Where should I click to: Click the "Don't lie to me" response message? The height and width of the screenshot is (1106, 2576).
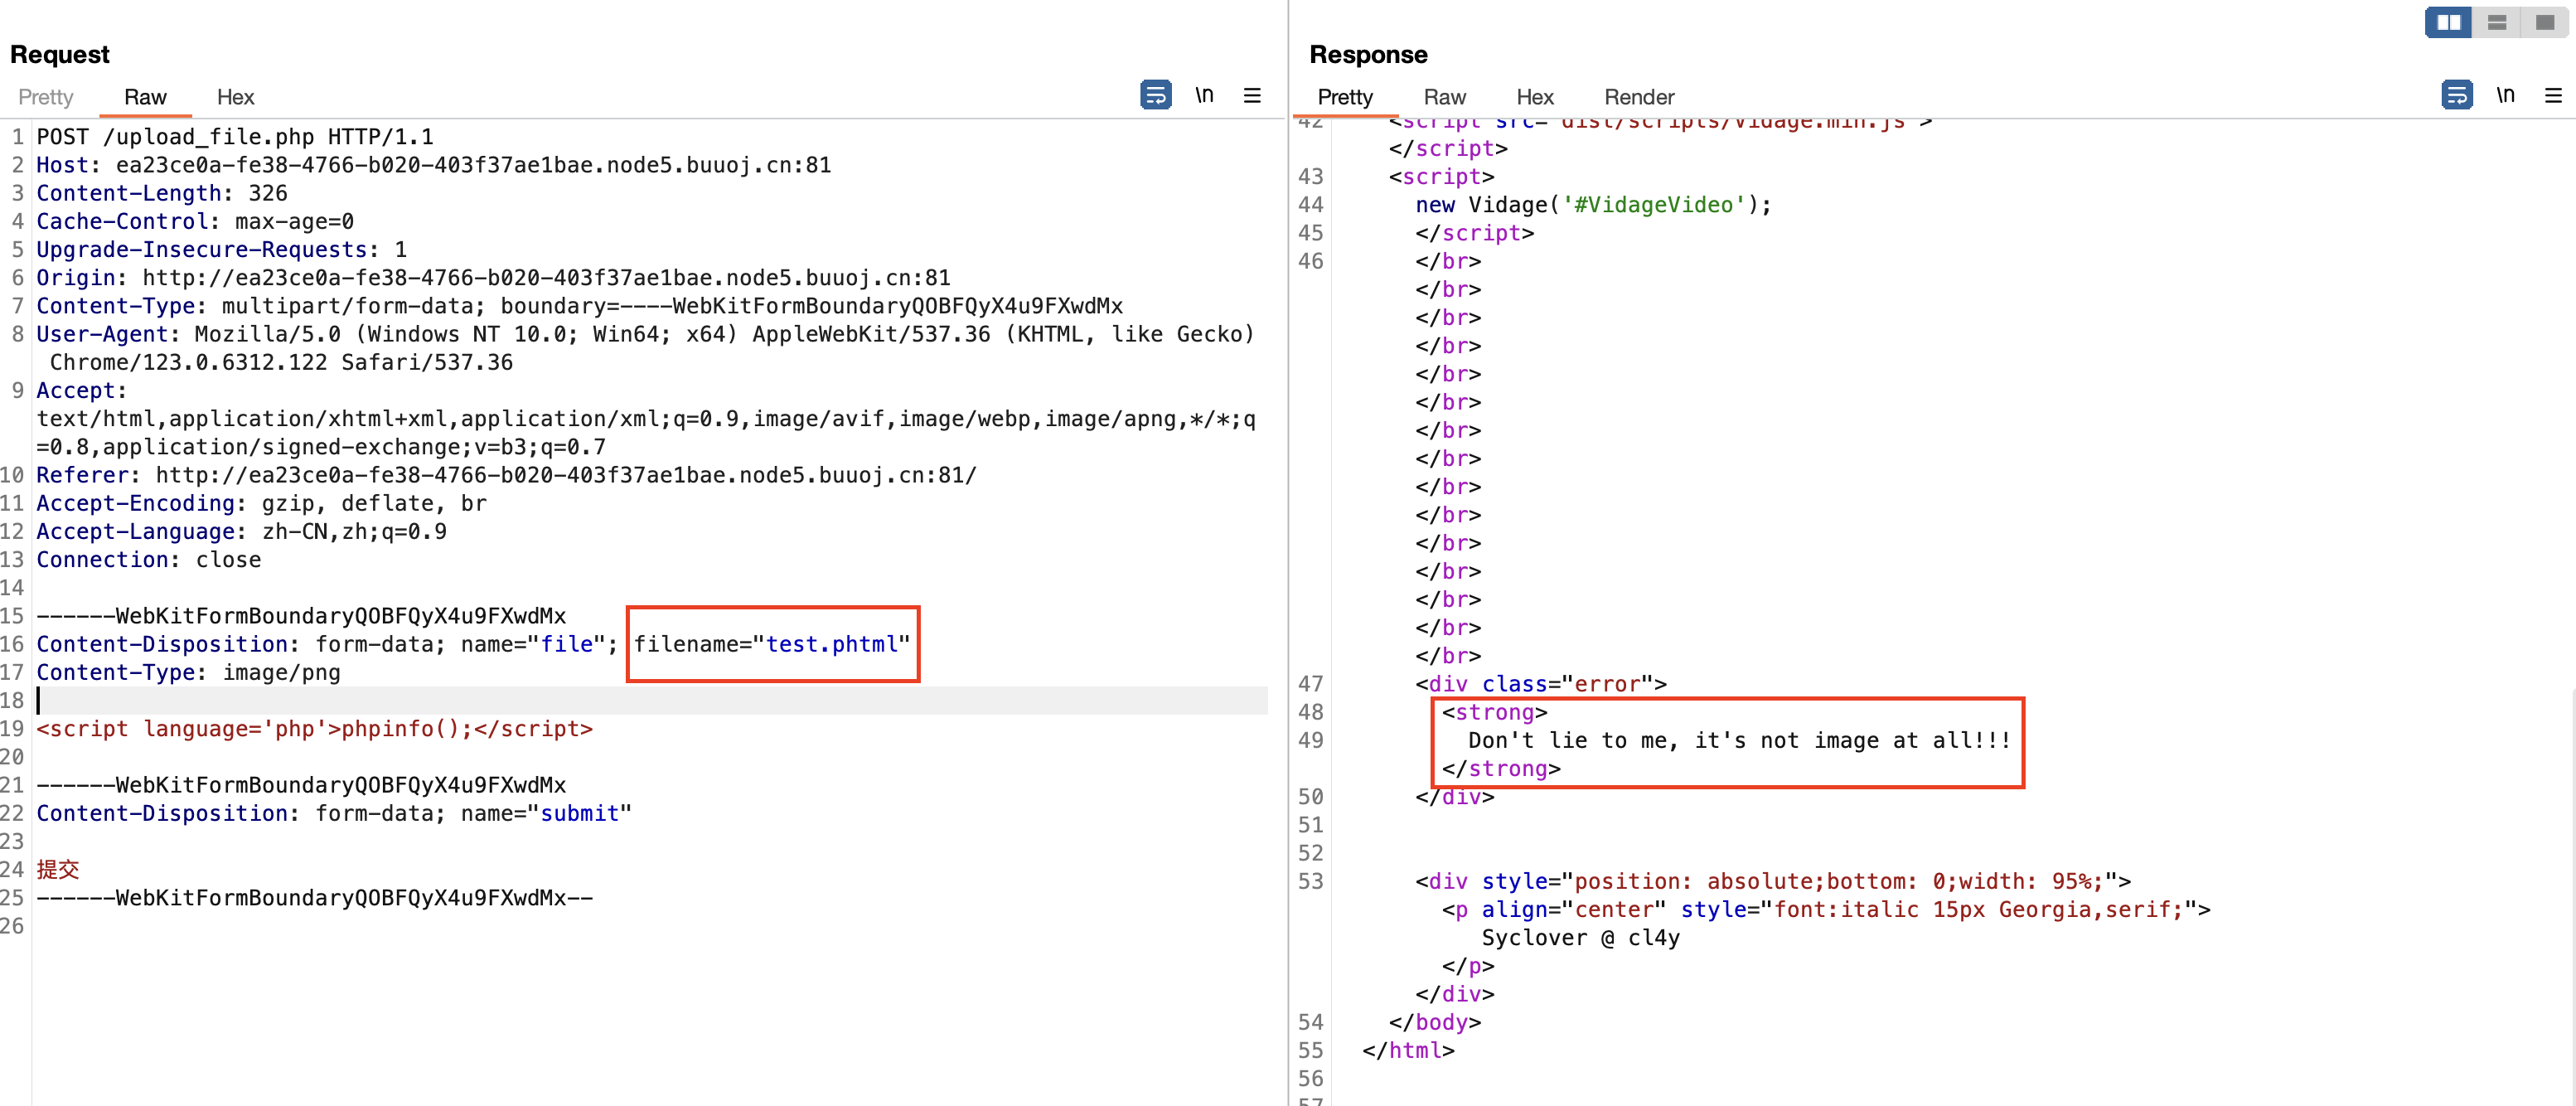[1739, 741]
